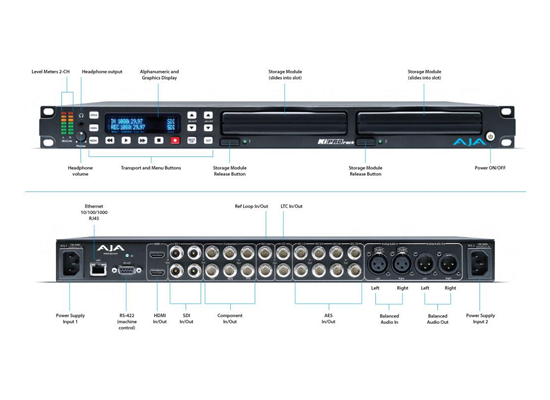Click the 'Alphanumeric and Graphics Display' label
The width and height of the screenshot is (550, 400).
[159, 75]
